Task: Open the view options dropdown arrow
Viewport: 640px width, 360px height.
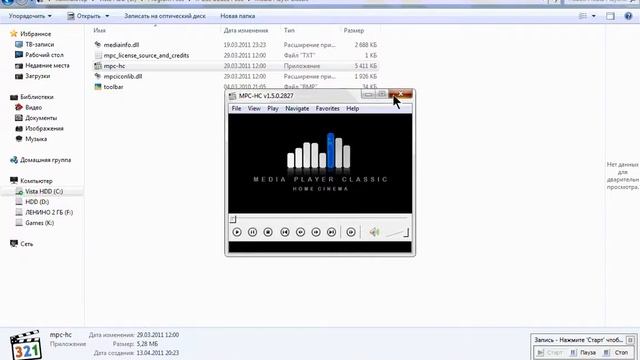Action: pos(593,16)
